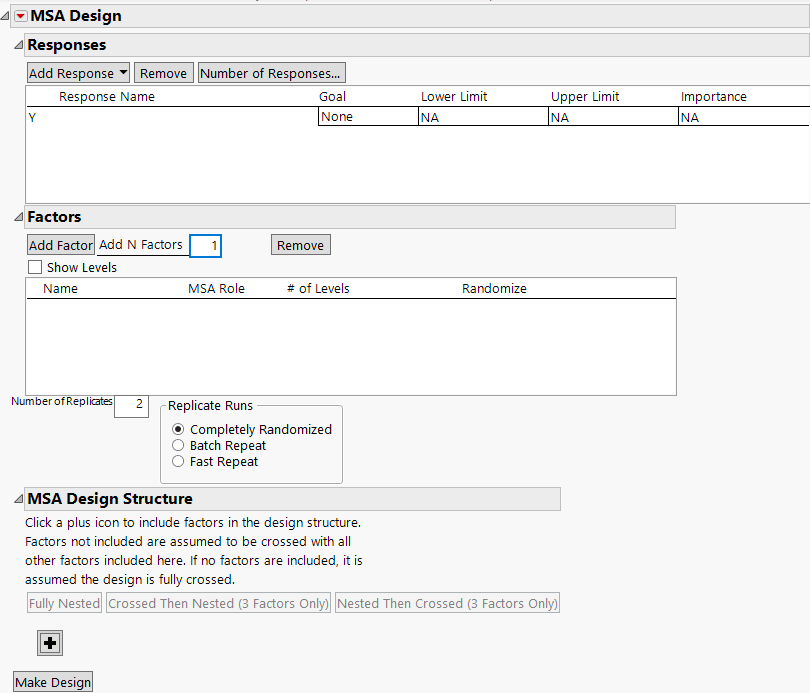Collapse the MSA Design outline section
810x693 pixels.
tap(6, 16)
